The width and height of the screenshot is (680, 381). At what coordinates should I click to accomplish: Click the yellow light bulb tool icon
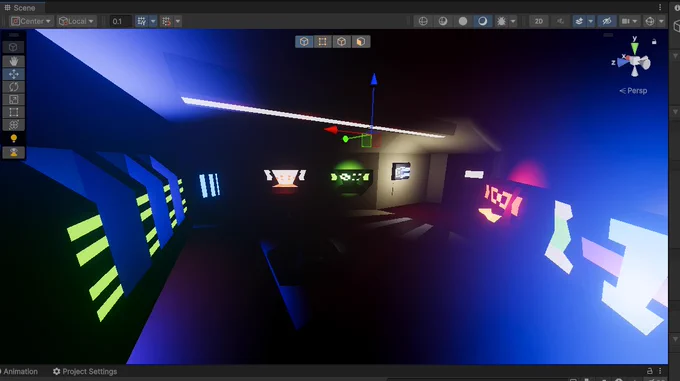point(13,138)
